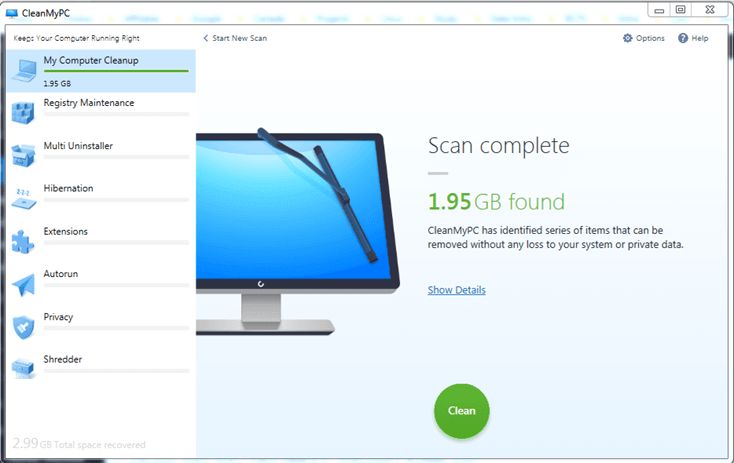Select the Hibernation label
This screenshot has width=734, height=463.
tap(68, 188)
